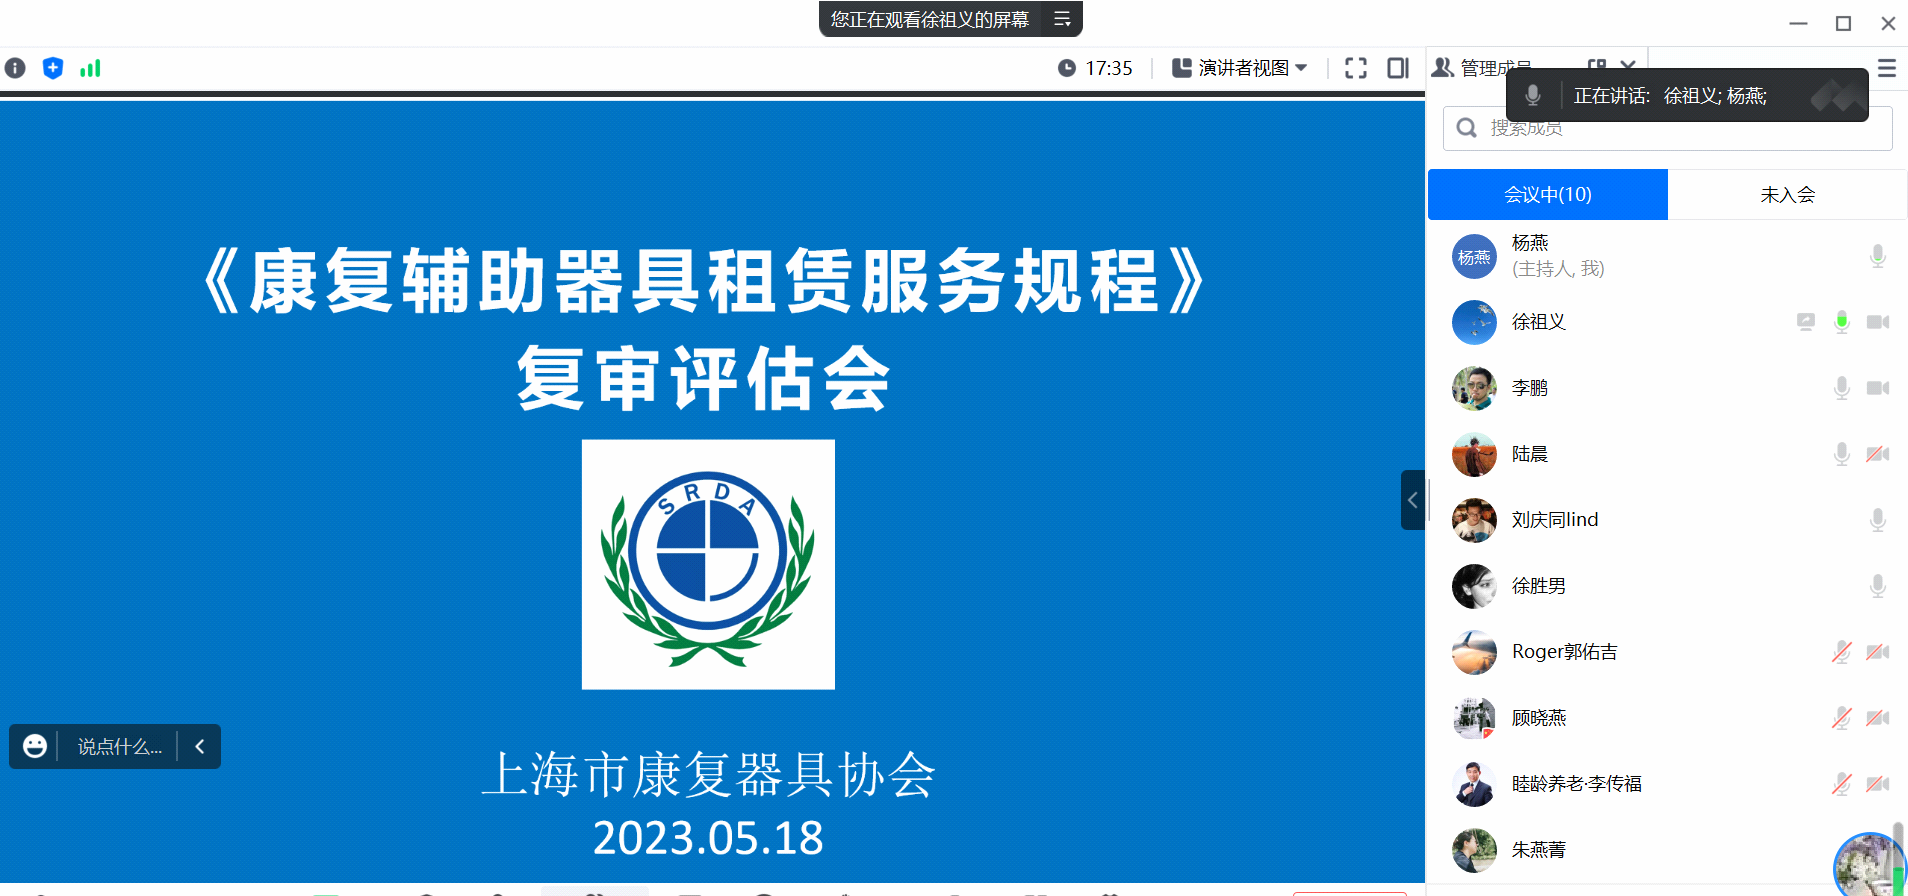This screenshot has height=896, width=1908.
Task: Open the blue security shield icon
Action: pos(53,68)
